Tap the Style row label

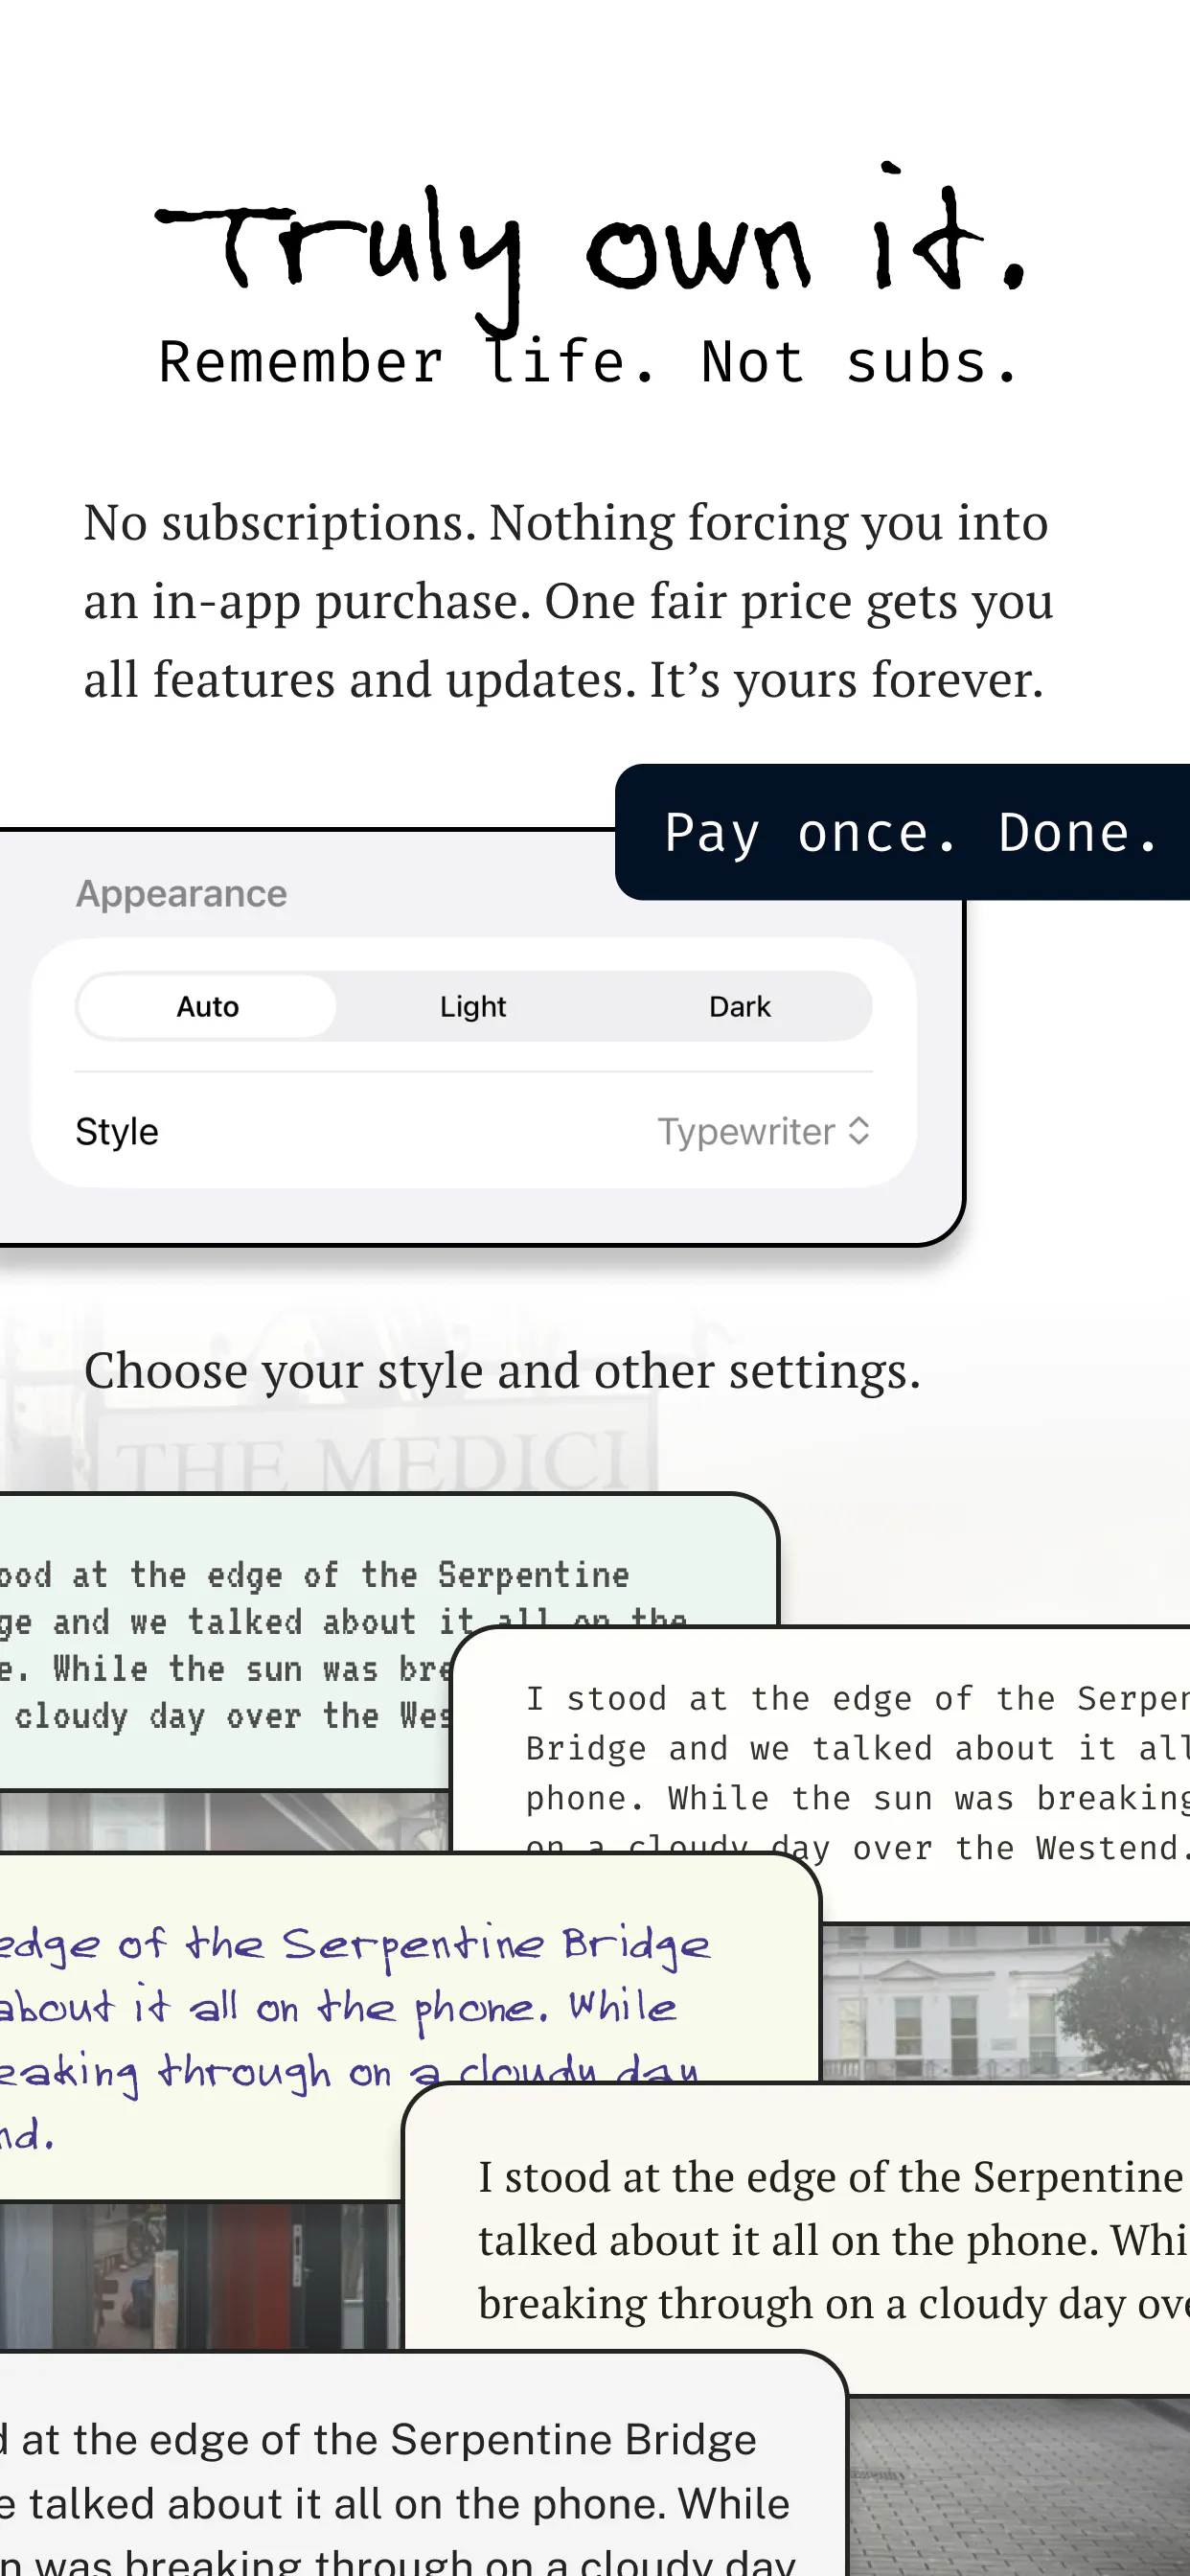click(117, 1132)
